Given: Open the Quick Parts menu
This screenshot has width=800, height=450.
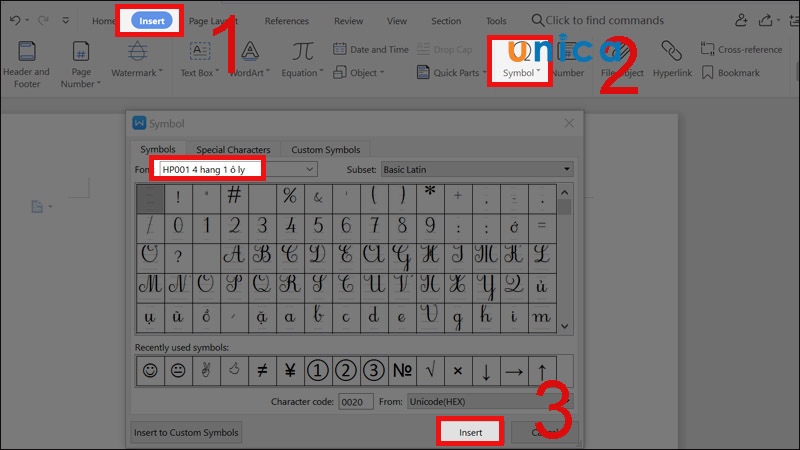Looking at the screenshot, I should [451, 72].
